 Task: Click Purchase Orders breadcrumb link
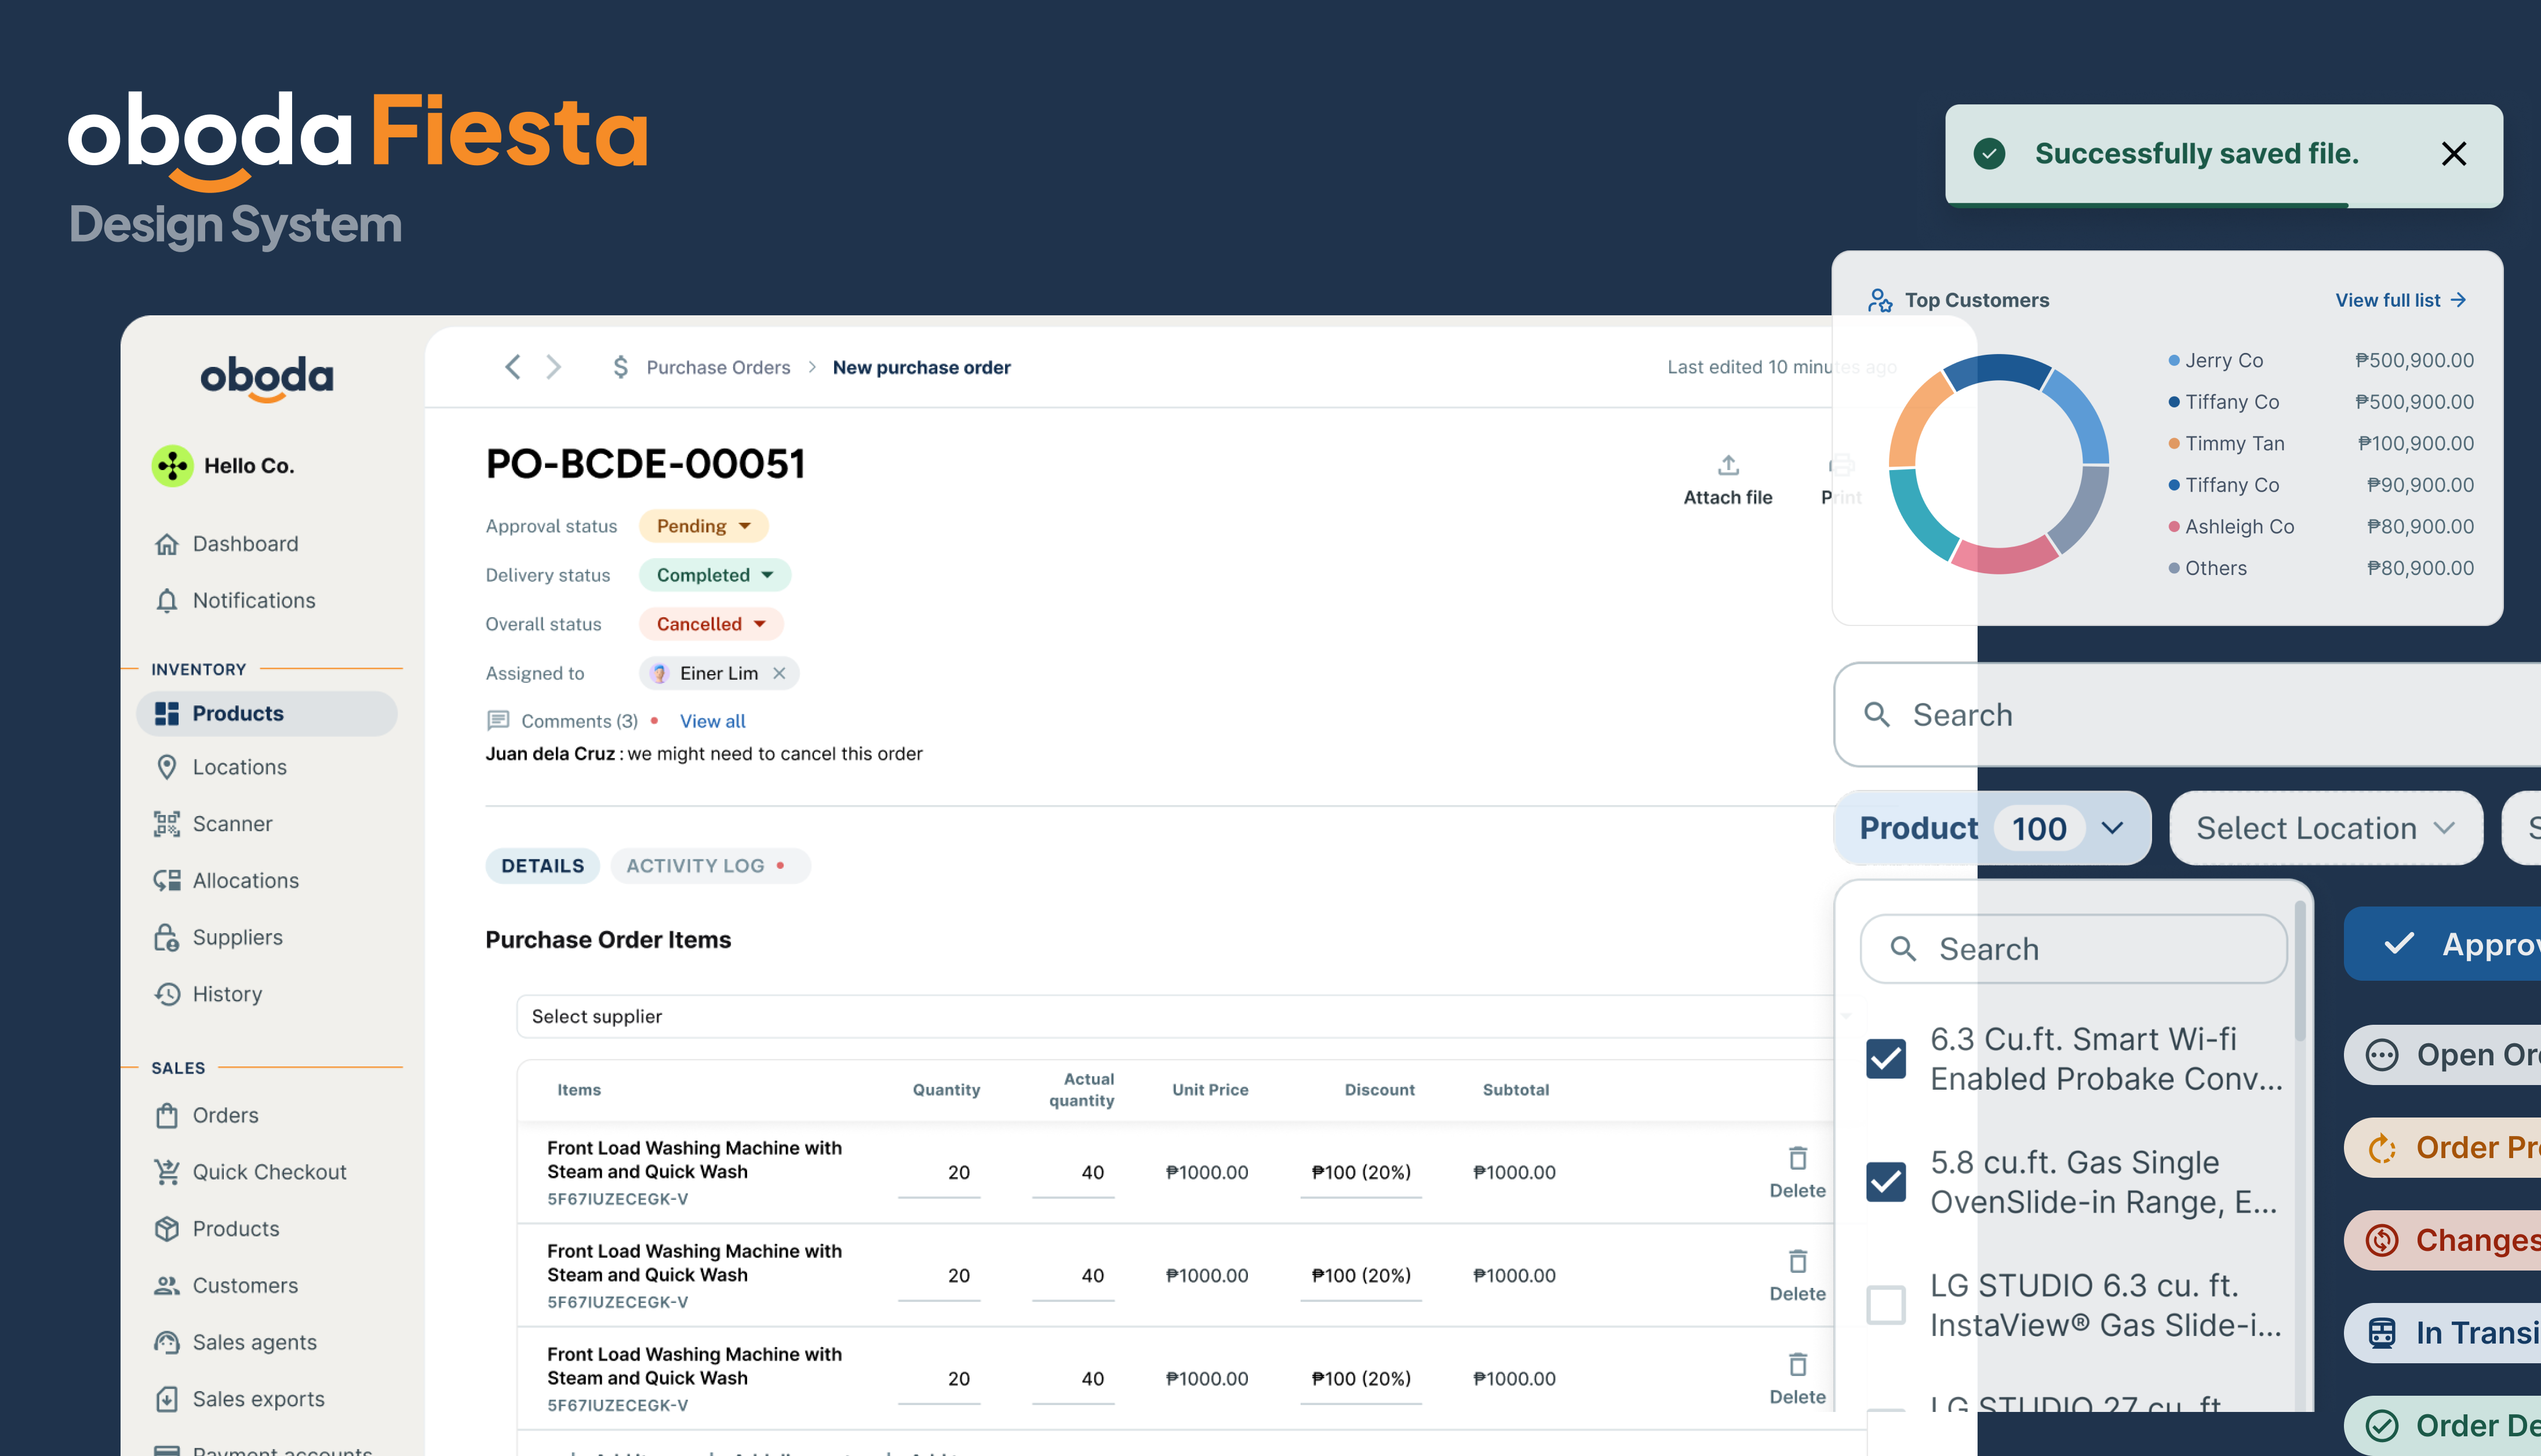[718, 367]
